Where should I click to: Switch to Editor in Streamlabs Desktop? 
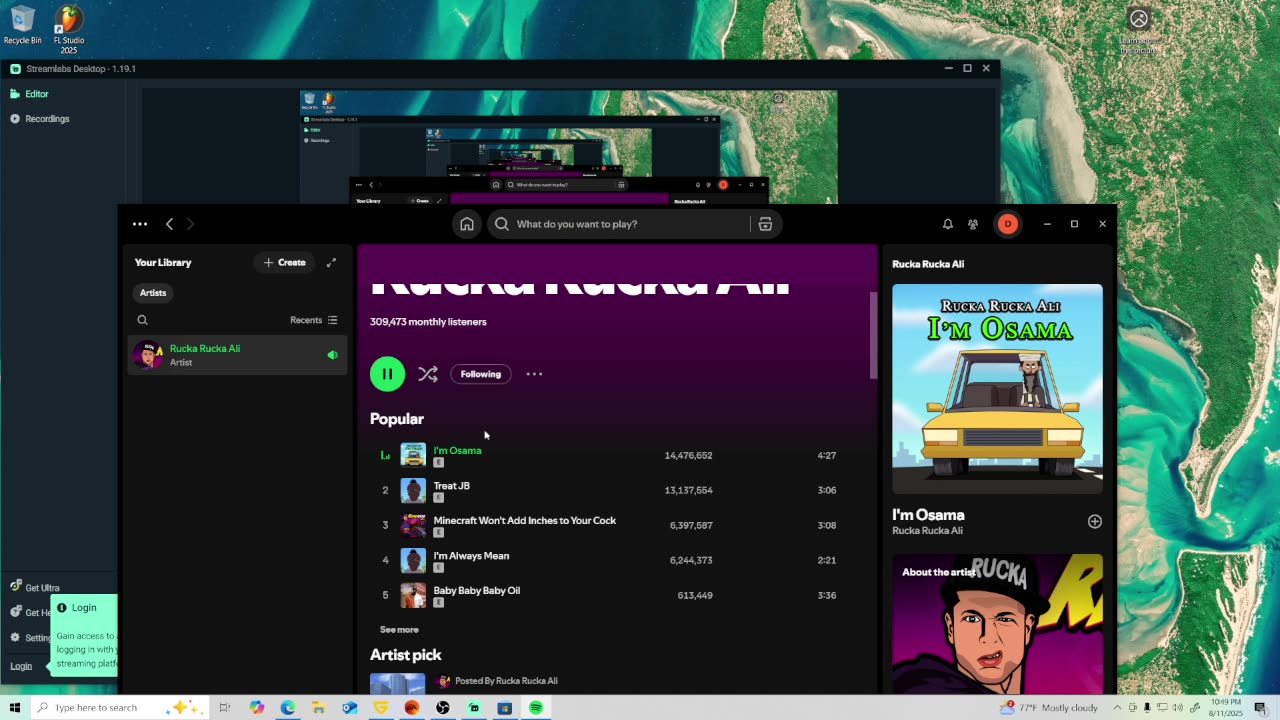pos(36,94)
